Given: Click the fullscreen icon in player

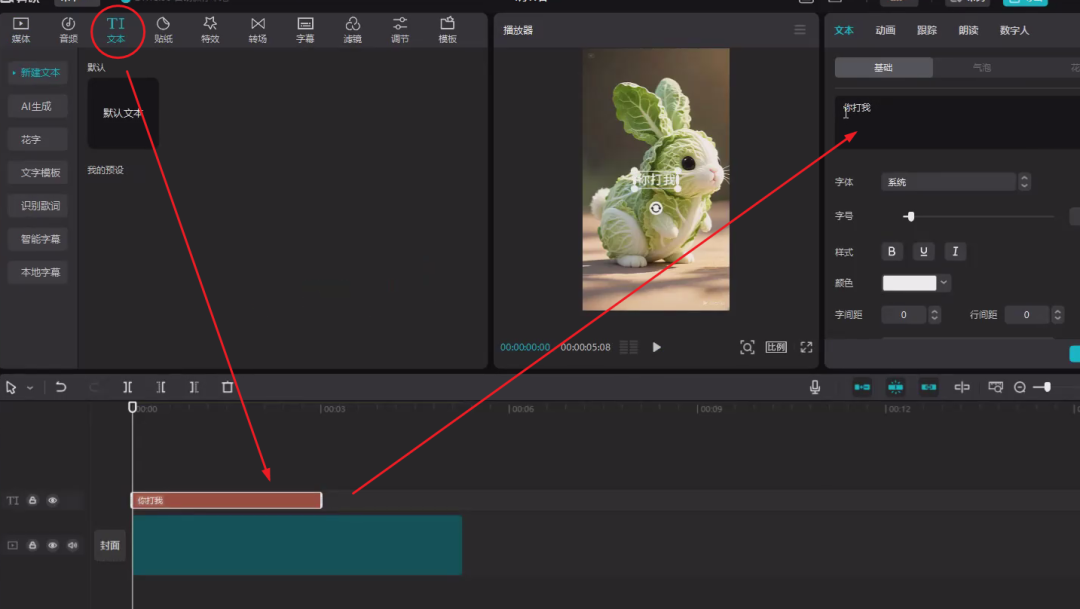Looking at the screenshot, I should point(806,347).
